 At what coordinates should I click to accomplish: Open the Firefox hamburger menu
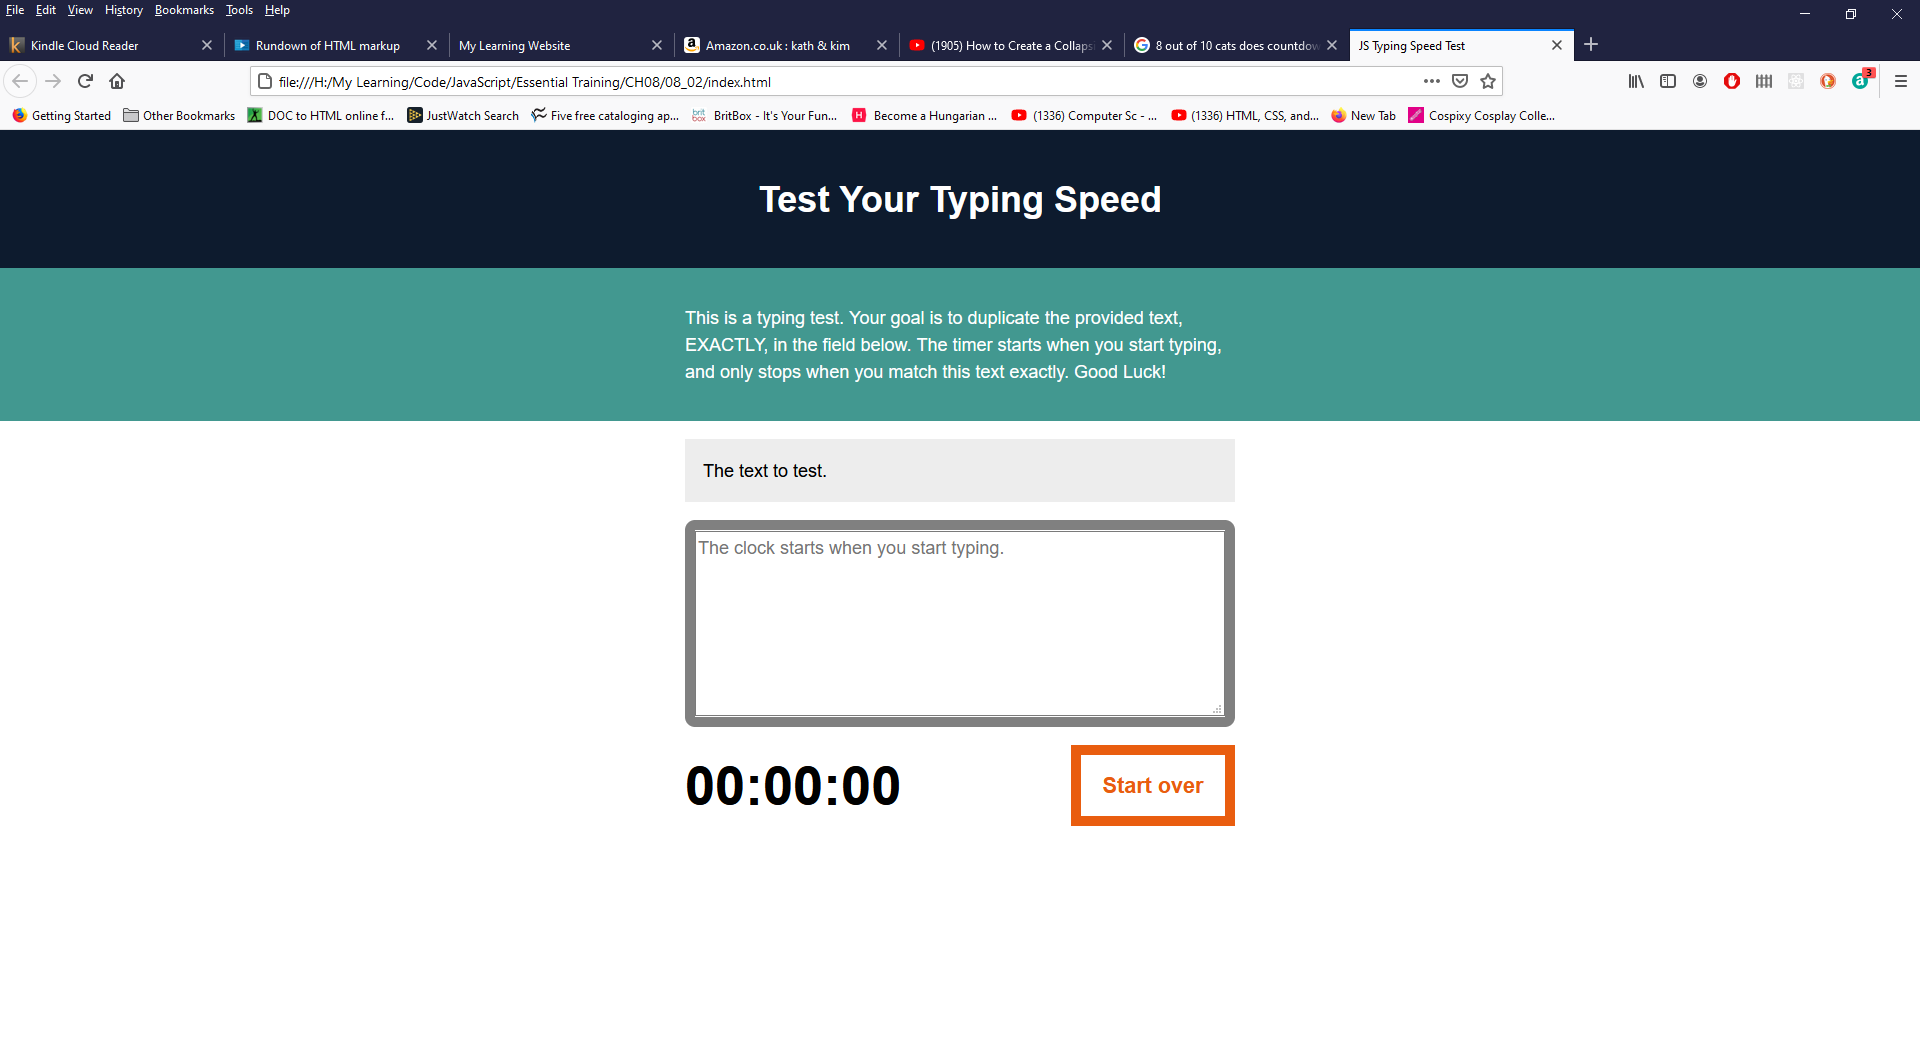1901,81
